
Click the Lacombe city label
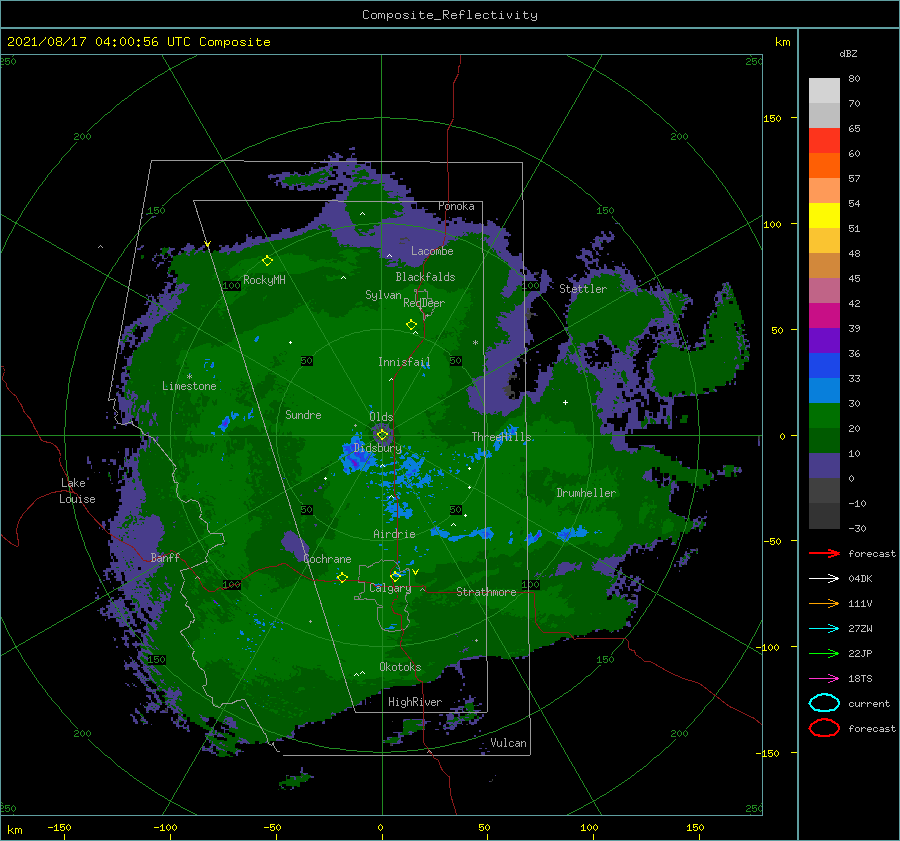tap(432, 251)
